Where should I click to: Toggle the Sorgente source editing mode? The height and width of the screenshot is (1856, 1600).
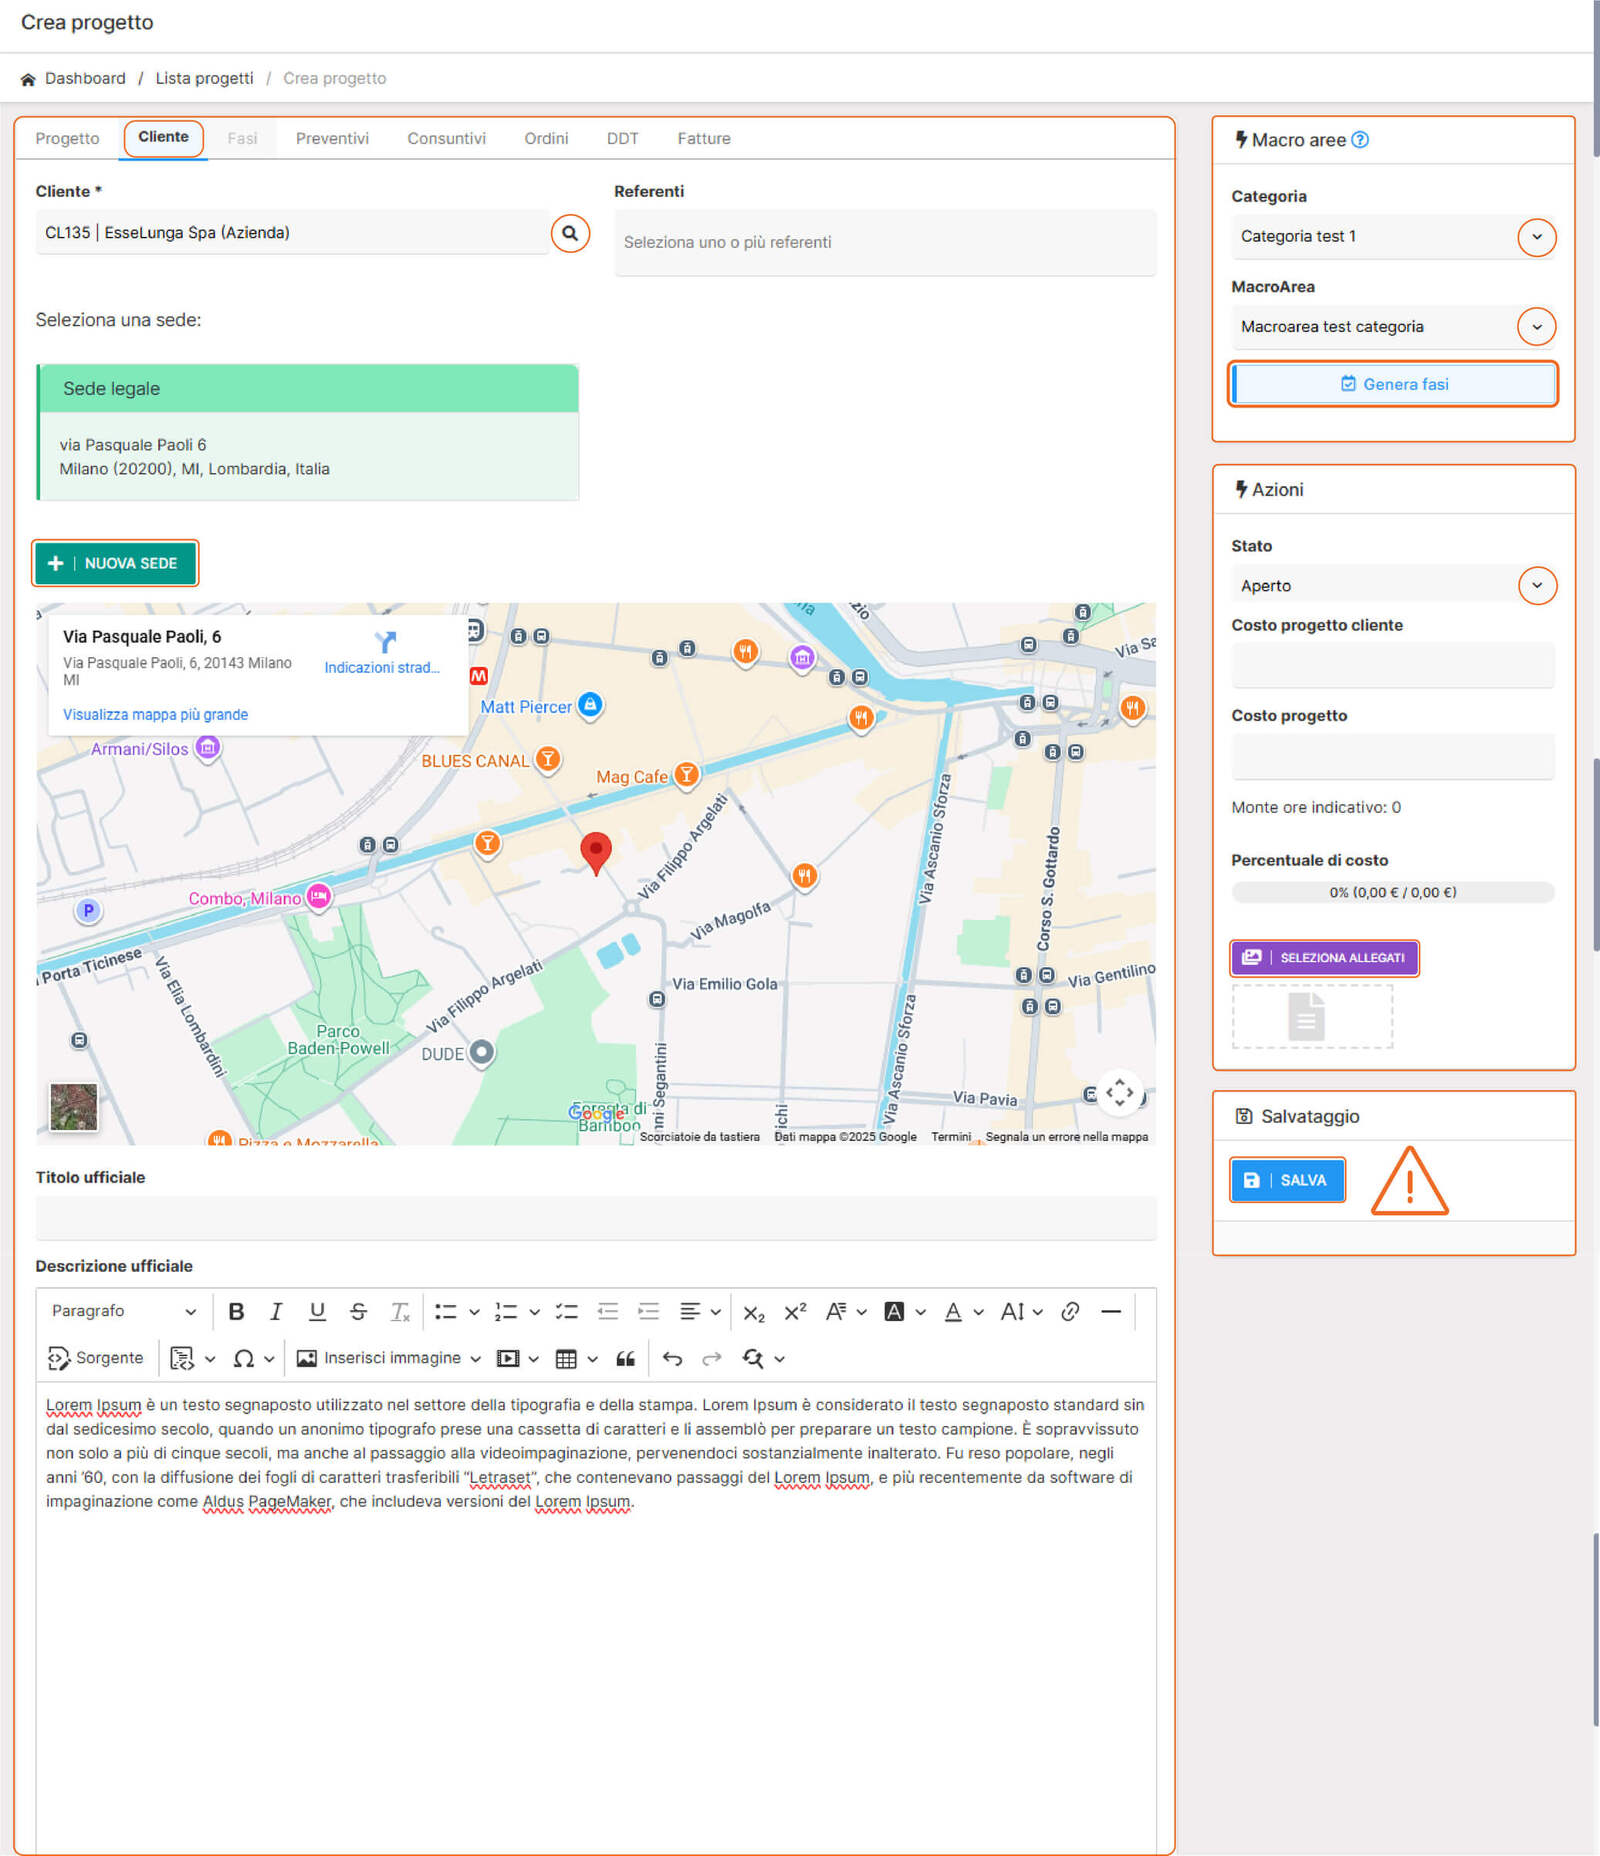pyautogui.click(x=96, y=1358)
